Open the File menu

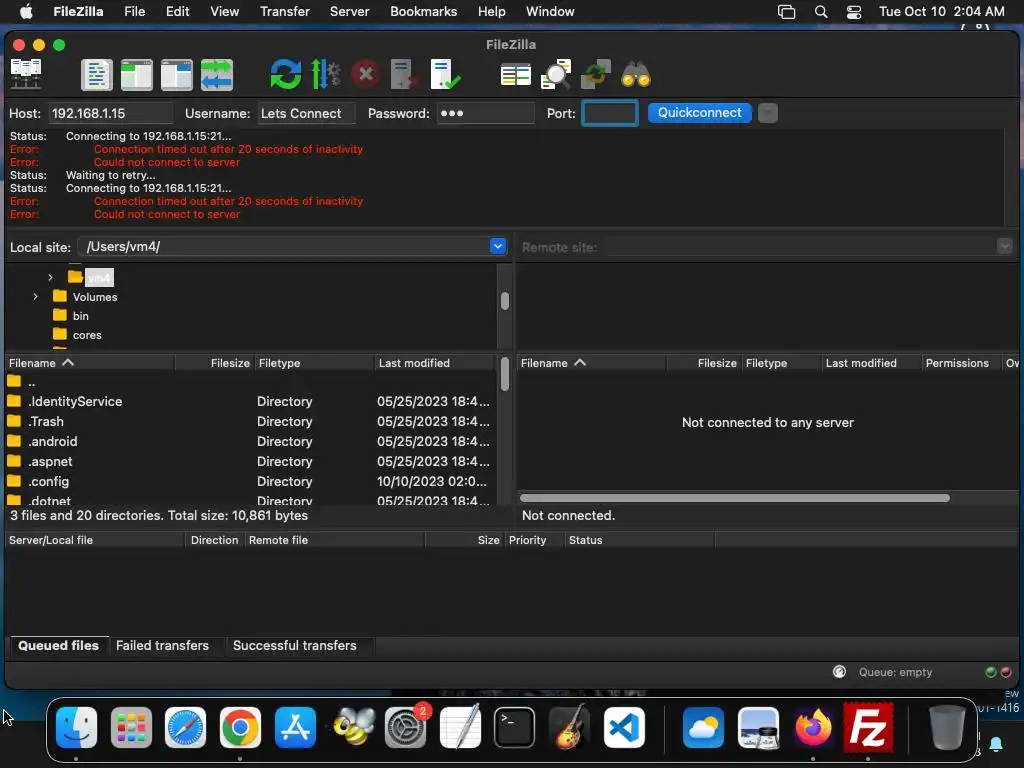tap(135, 12)
